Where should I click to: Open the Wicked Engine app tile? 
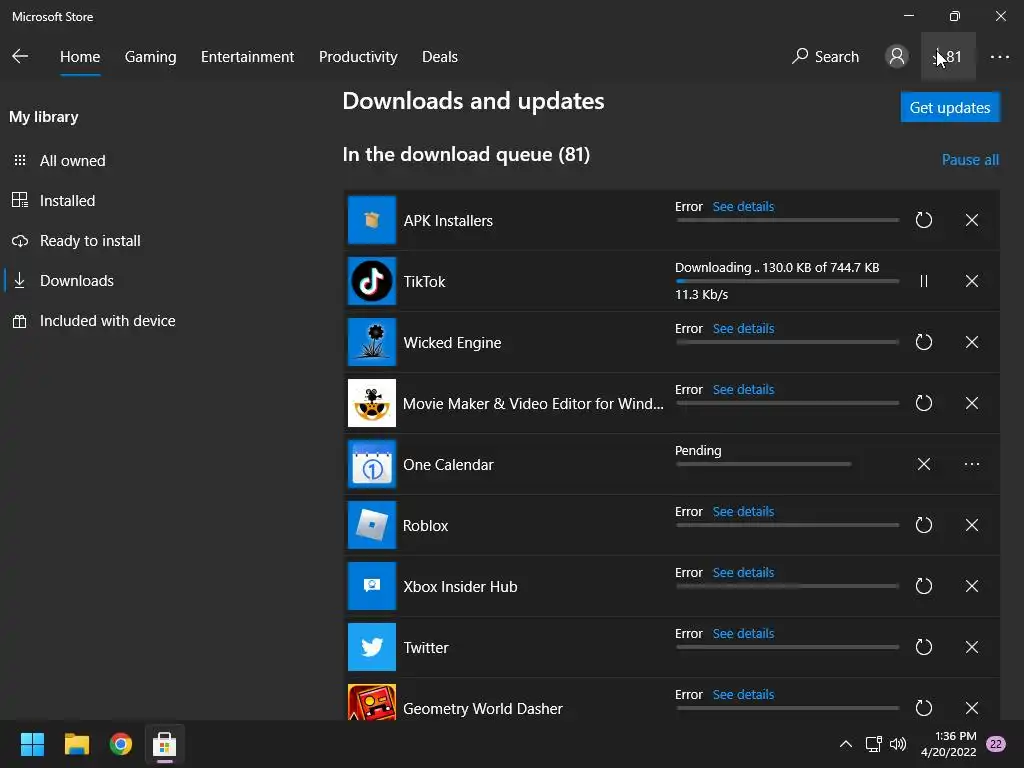point(372,342)
